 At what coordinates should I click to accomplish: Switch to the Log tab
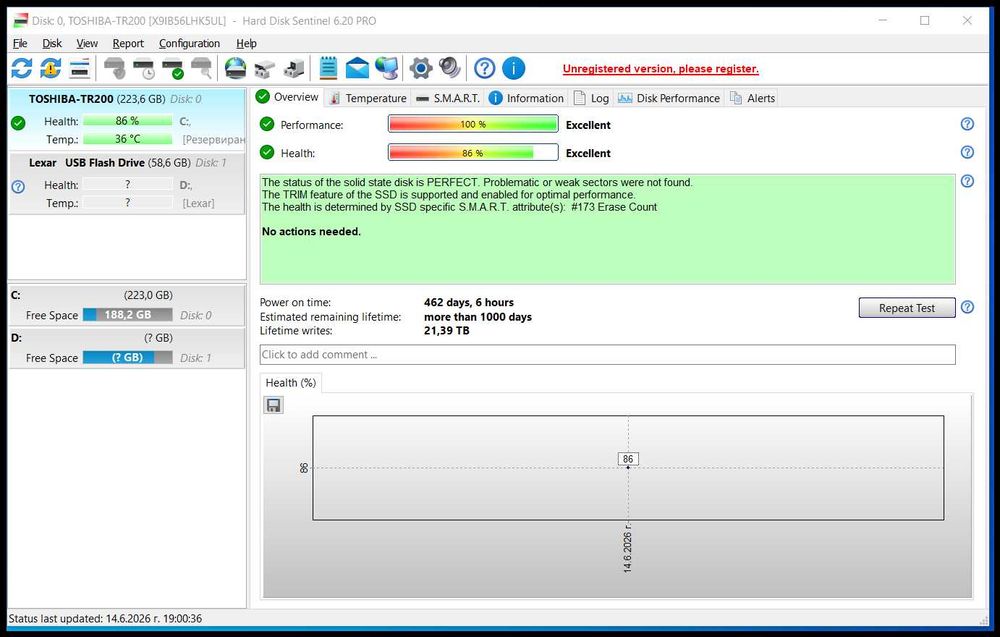pyautogui.click(x=591, y=98)
